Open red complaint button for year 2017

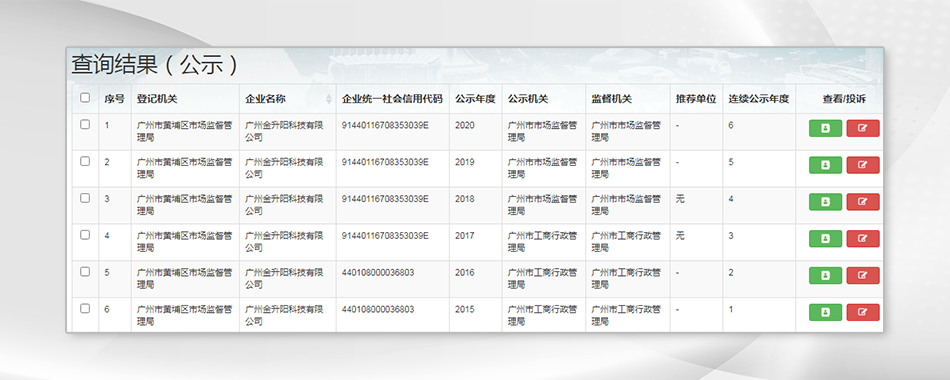[863, 239]
